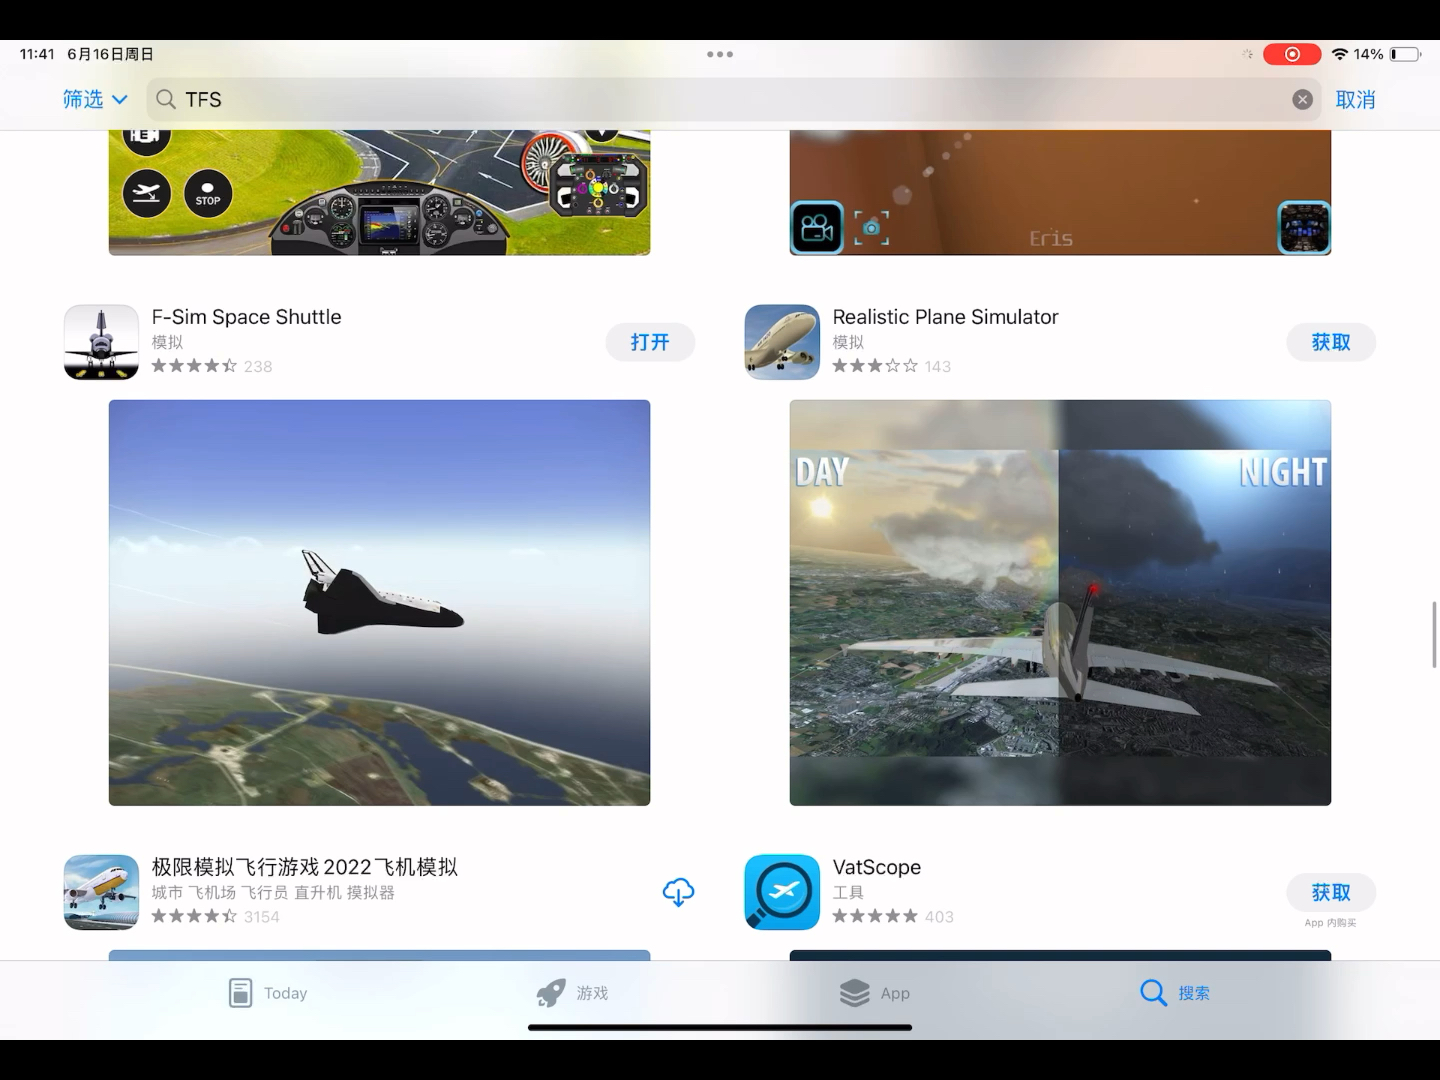Tap the status bar time 11:41
The image size is (1440, 1080).
37,54
